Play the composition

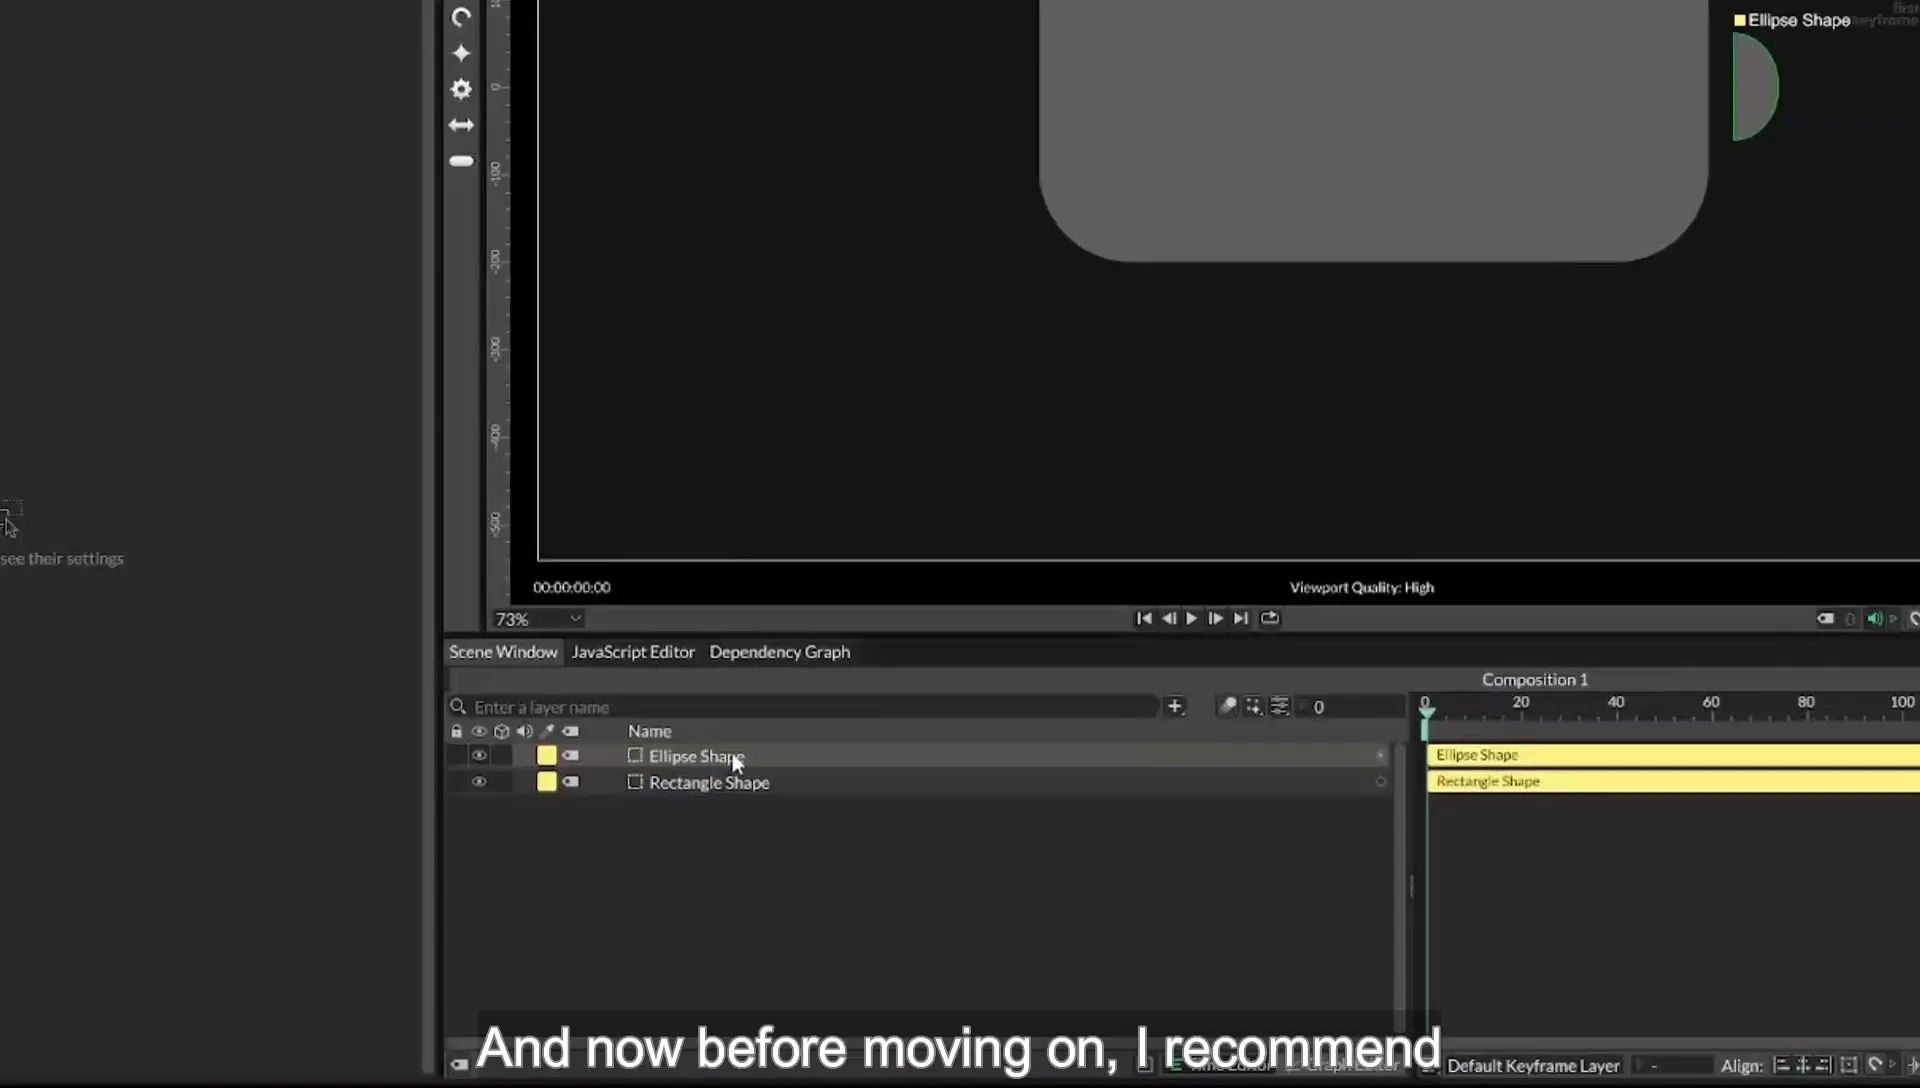[x=1192, y=619]
